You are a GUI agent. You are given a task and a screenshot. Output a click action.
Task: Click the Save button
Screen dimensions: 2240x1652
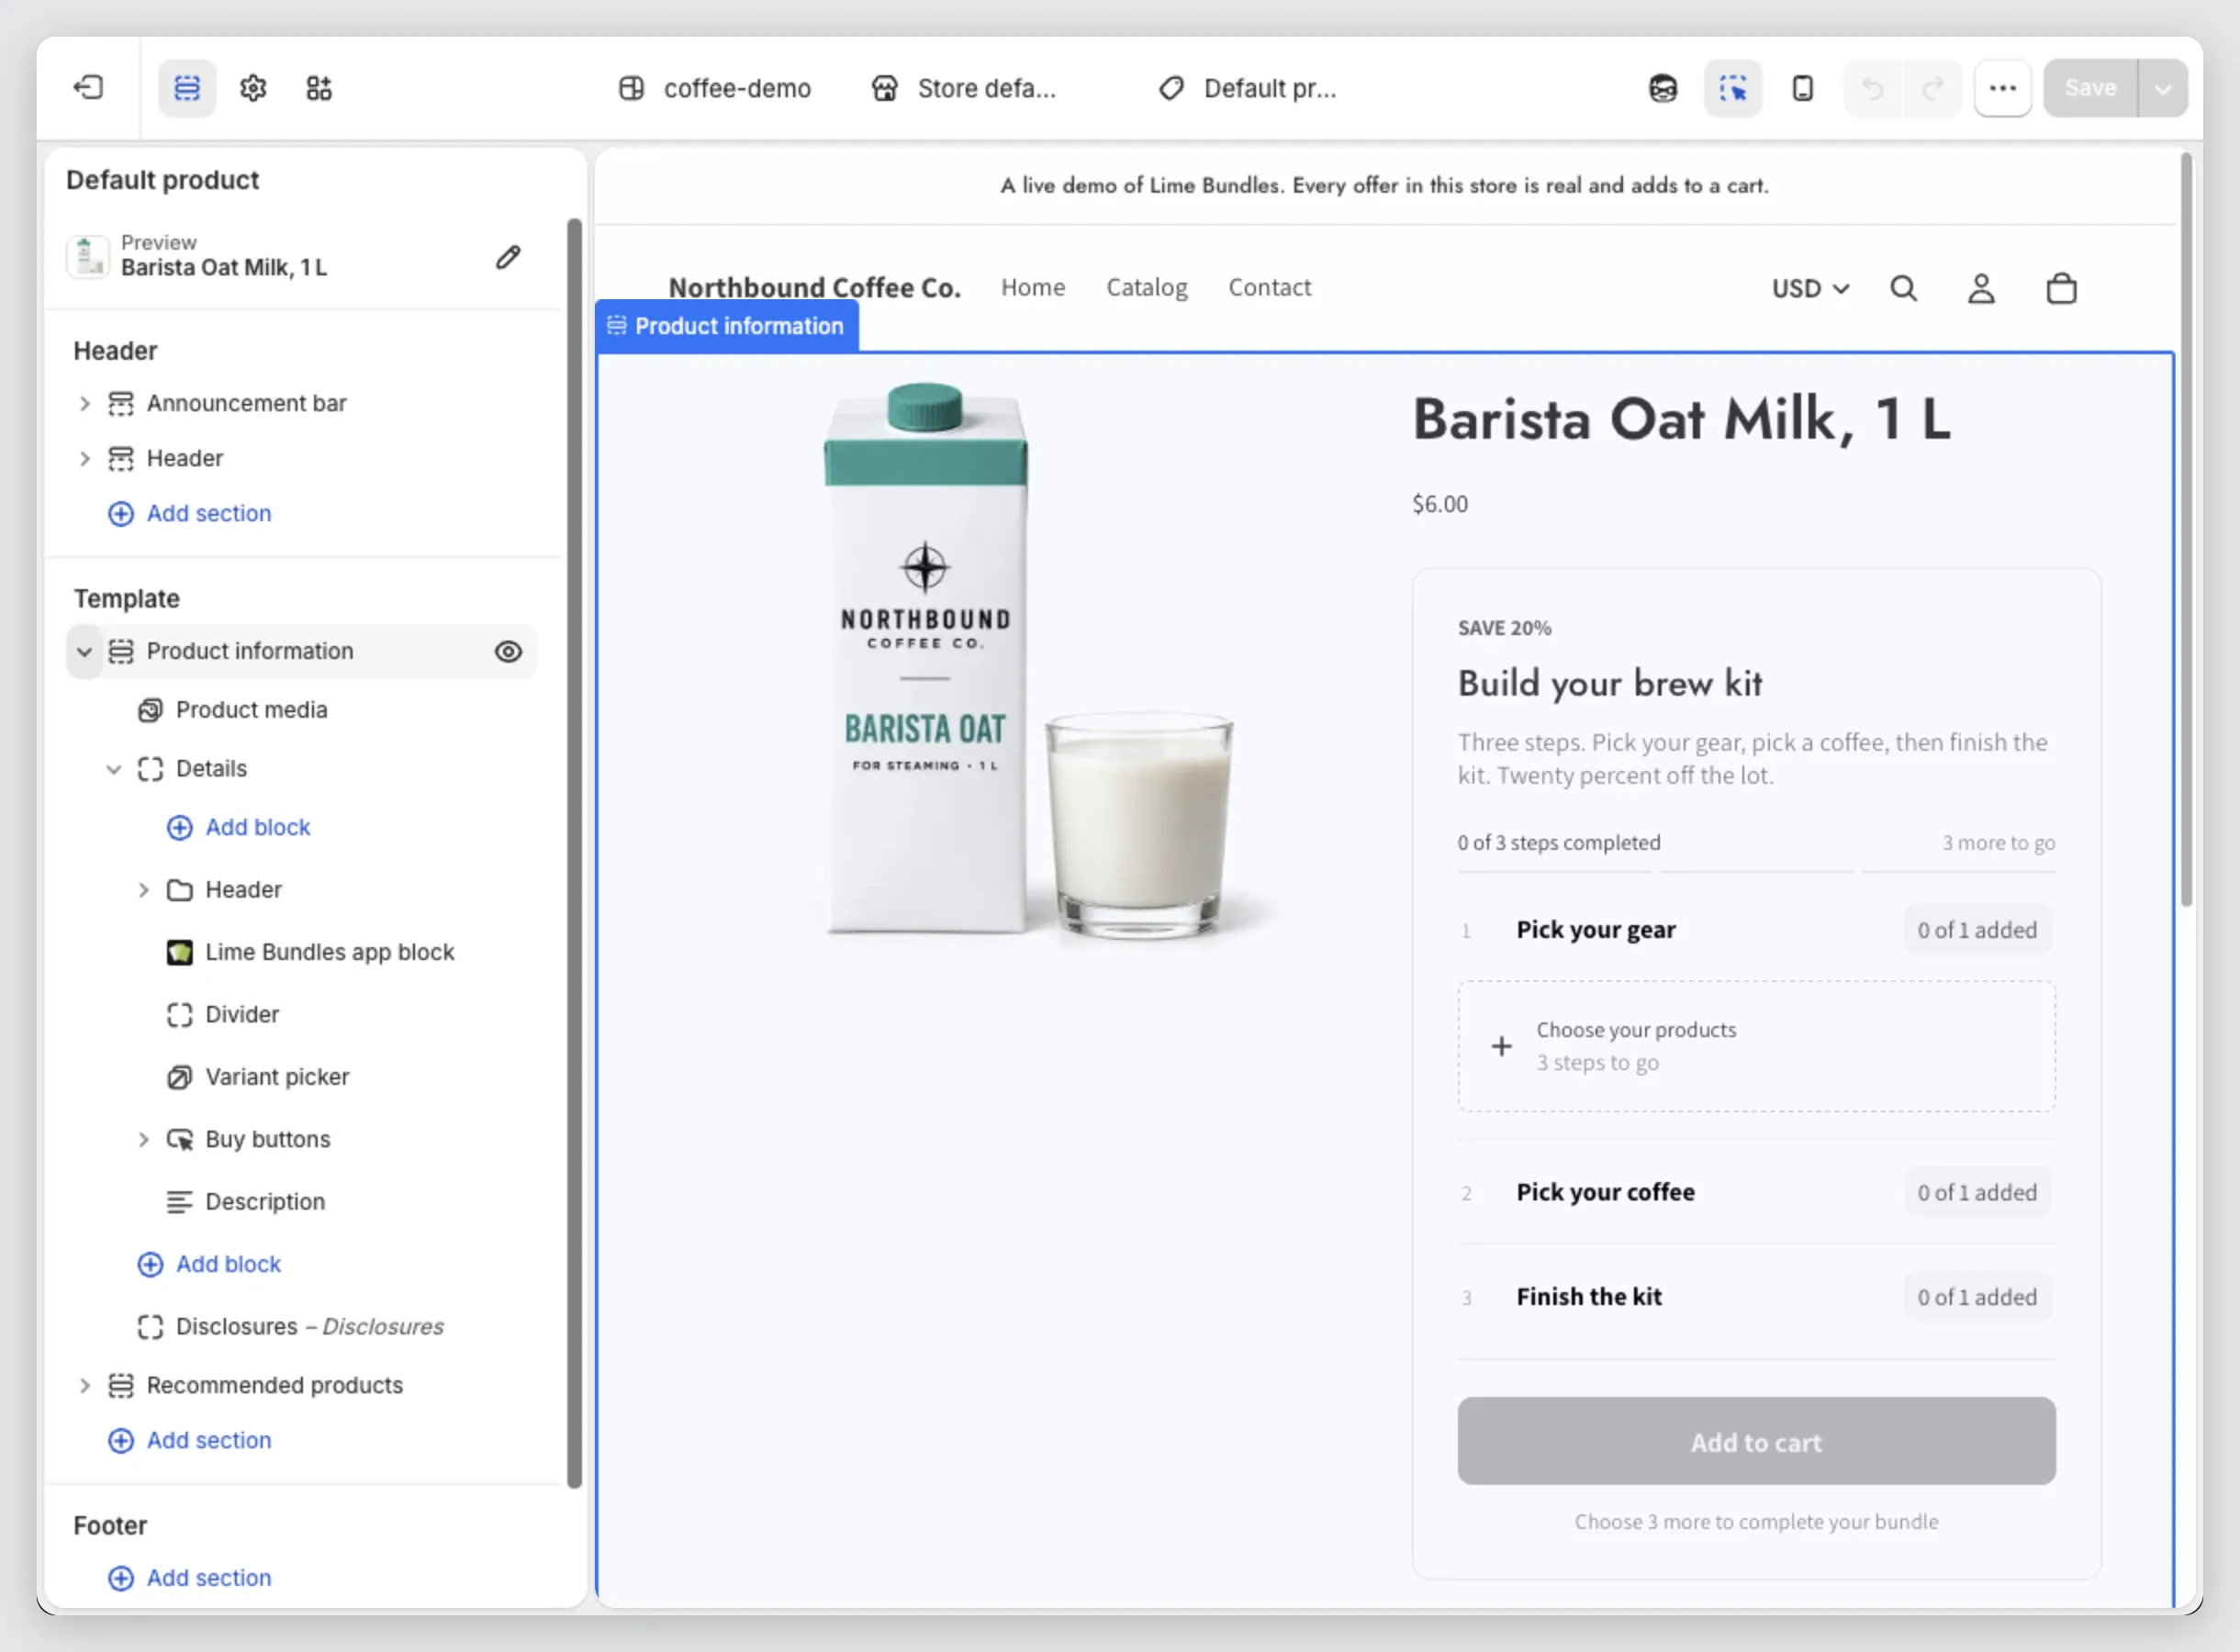click(x=2090, y=88)
